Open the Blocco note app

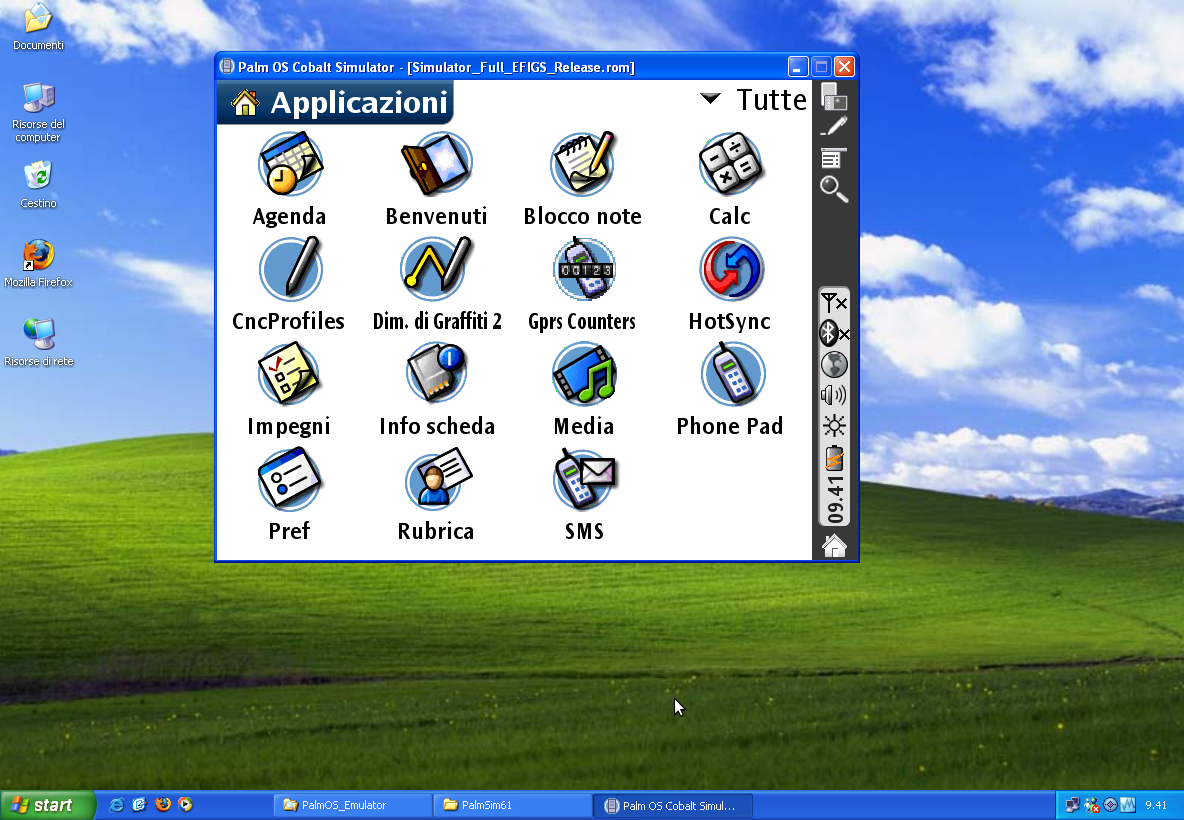click(x=583, y=165)
